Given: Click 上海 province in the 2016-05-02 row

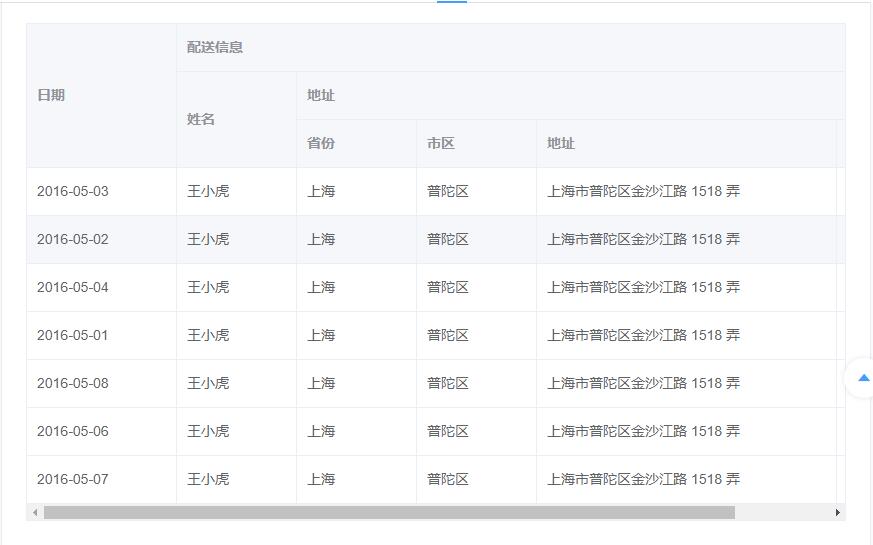Looking at the screenshot, I should 321,239.
